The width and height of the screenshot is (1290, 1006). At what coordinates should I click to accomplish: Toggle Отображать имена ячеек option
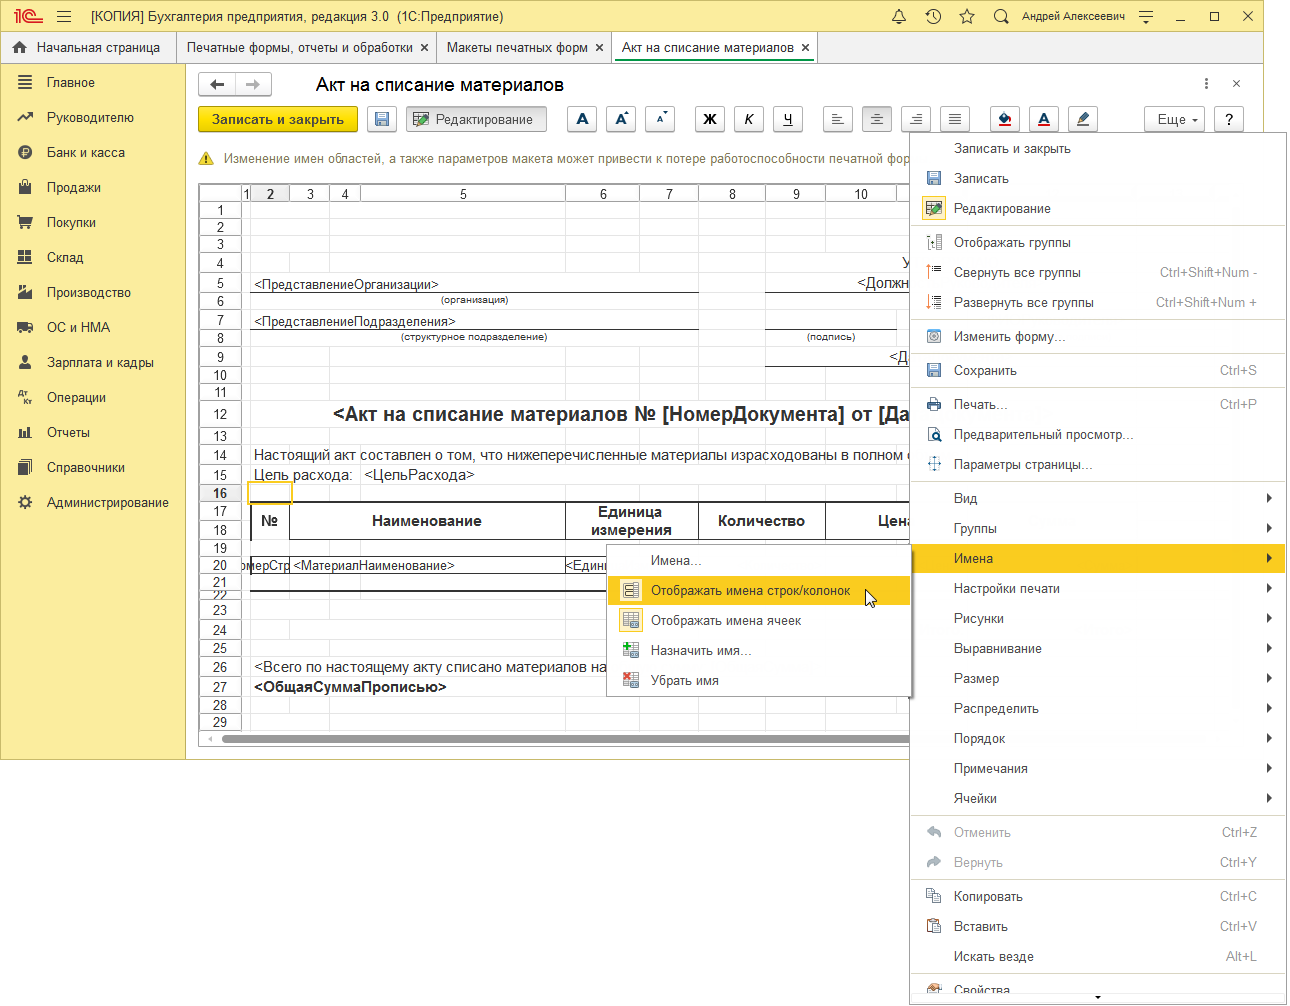[759, 620]
